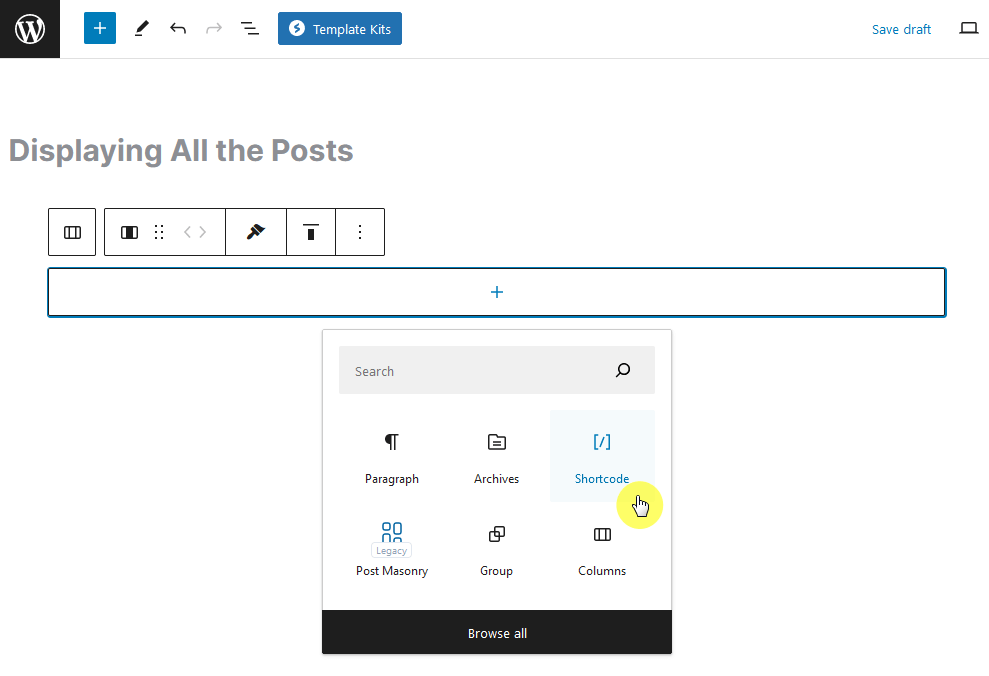Move the column right with the right chevron
The image size is (989, 676).
(x=202, y=232)
